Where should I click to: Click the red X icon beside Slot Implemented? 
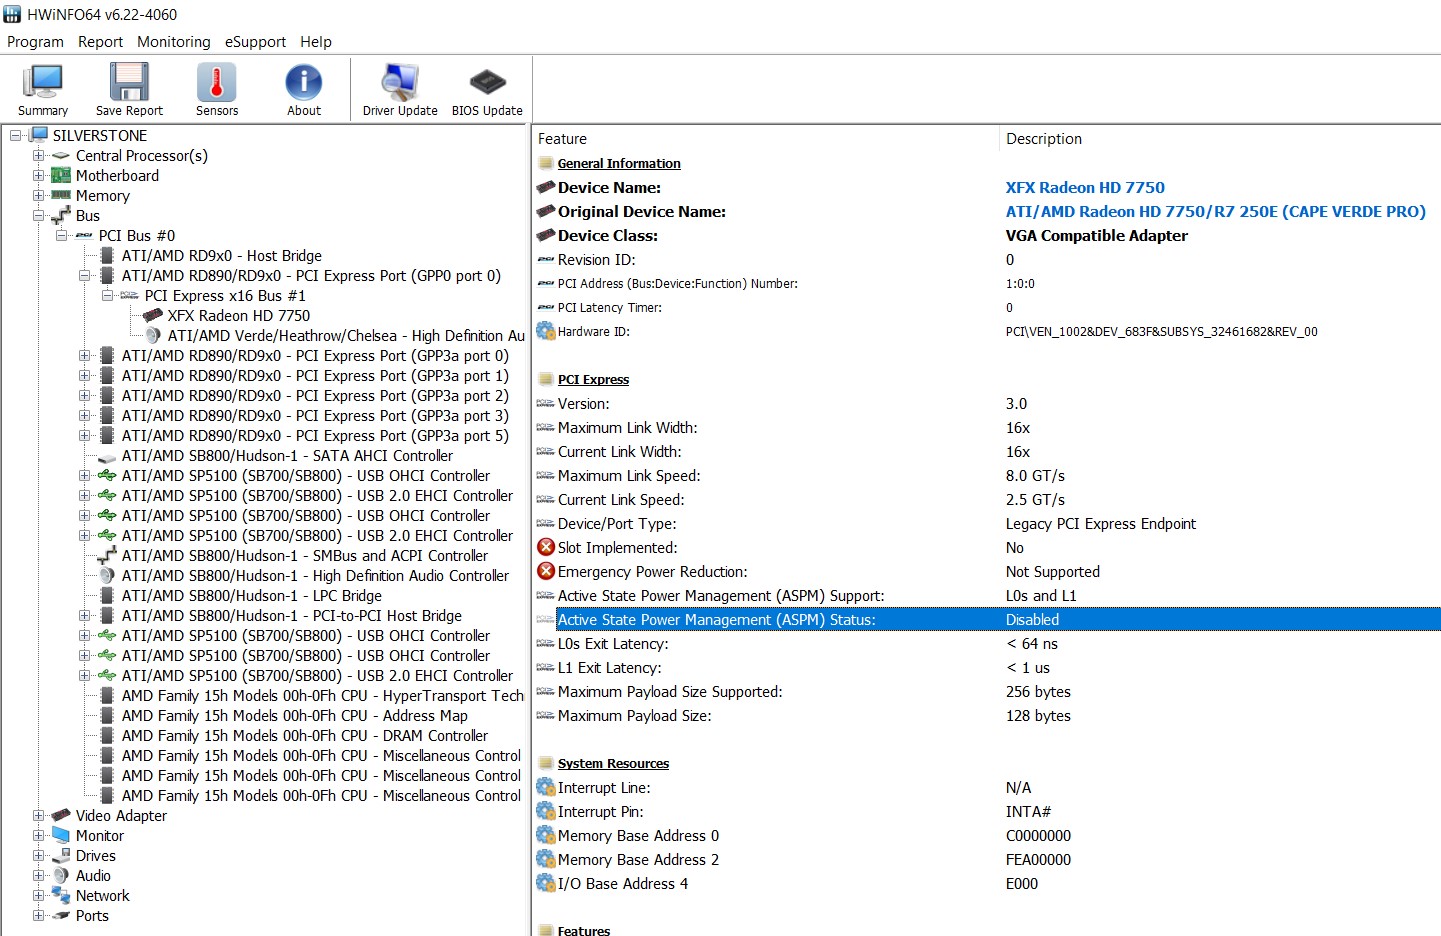[x=546, y=547]
